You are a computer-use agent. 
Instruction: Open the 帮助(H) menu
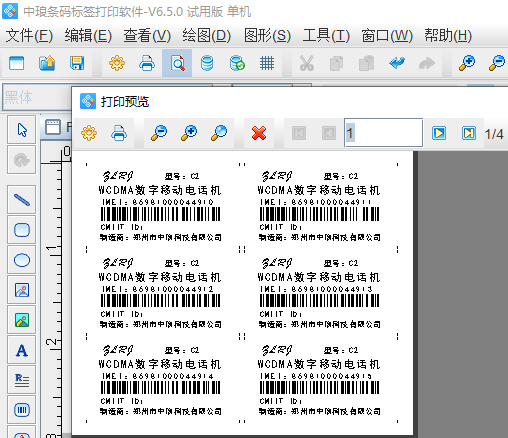click(x=448, y=35)
